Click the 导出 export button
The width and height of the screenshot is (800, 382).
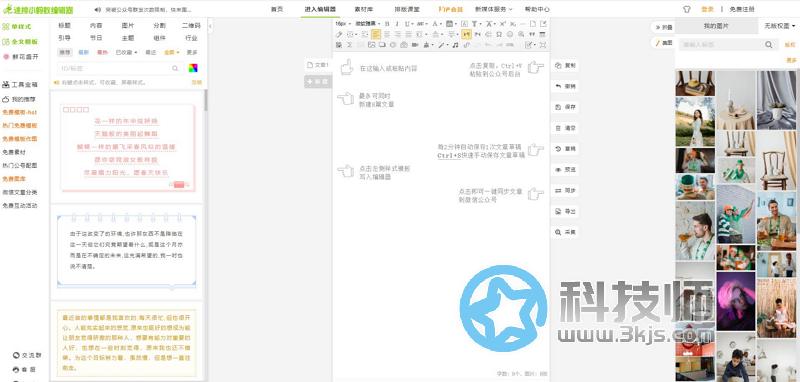[x=565, y=211]
